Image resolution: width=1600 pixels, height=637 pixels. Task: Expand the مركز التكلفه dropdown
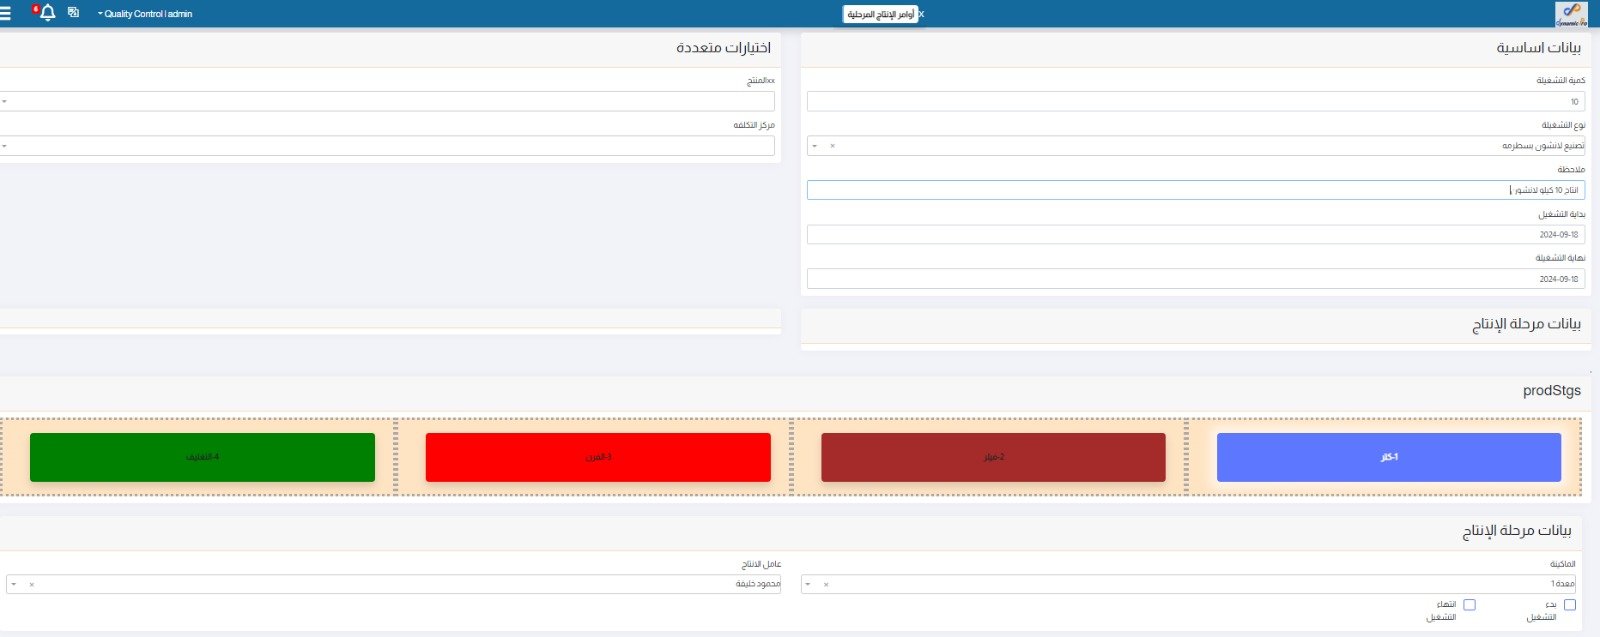[5, 146]
